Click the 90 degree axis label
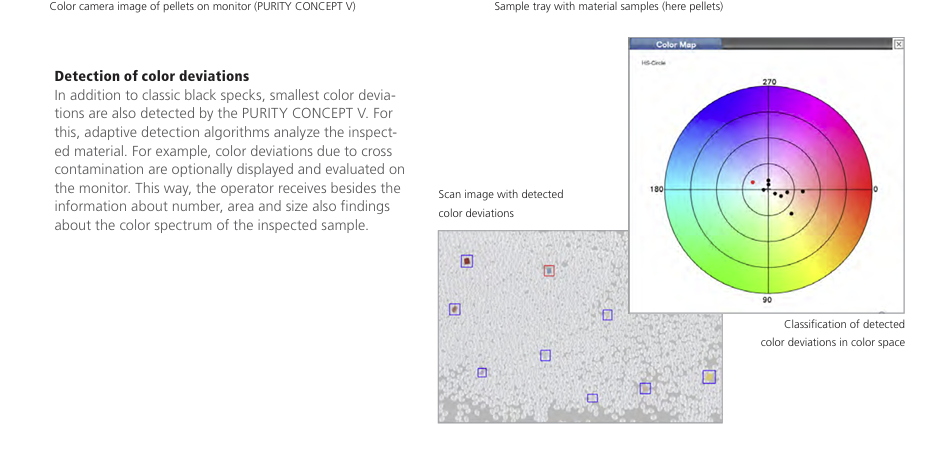This screenshot has height=451, width=946. pyautogui.click(x=767, y=299)
